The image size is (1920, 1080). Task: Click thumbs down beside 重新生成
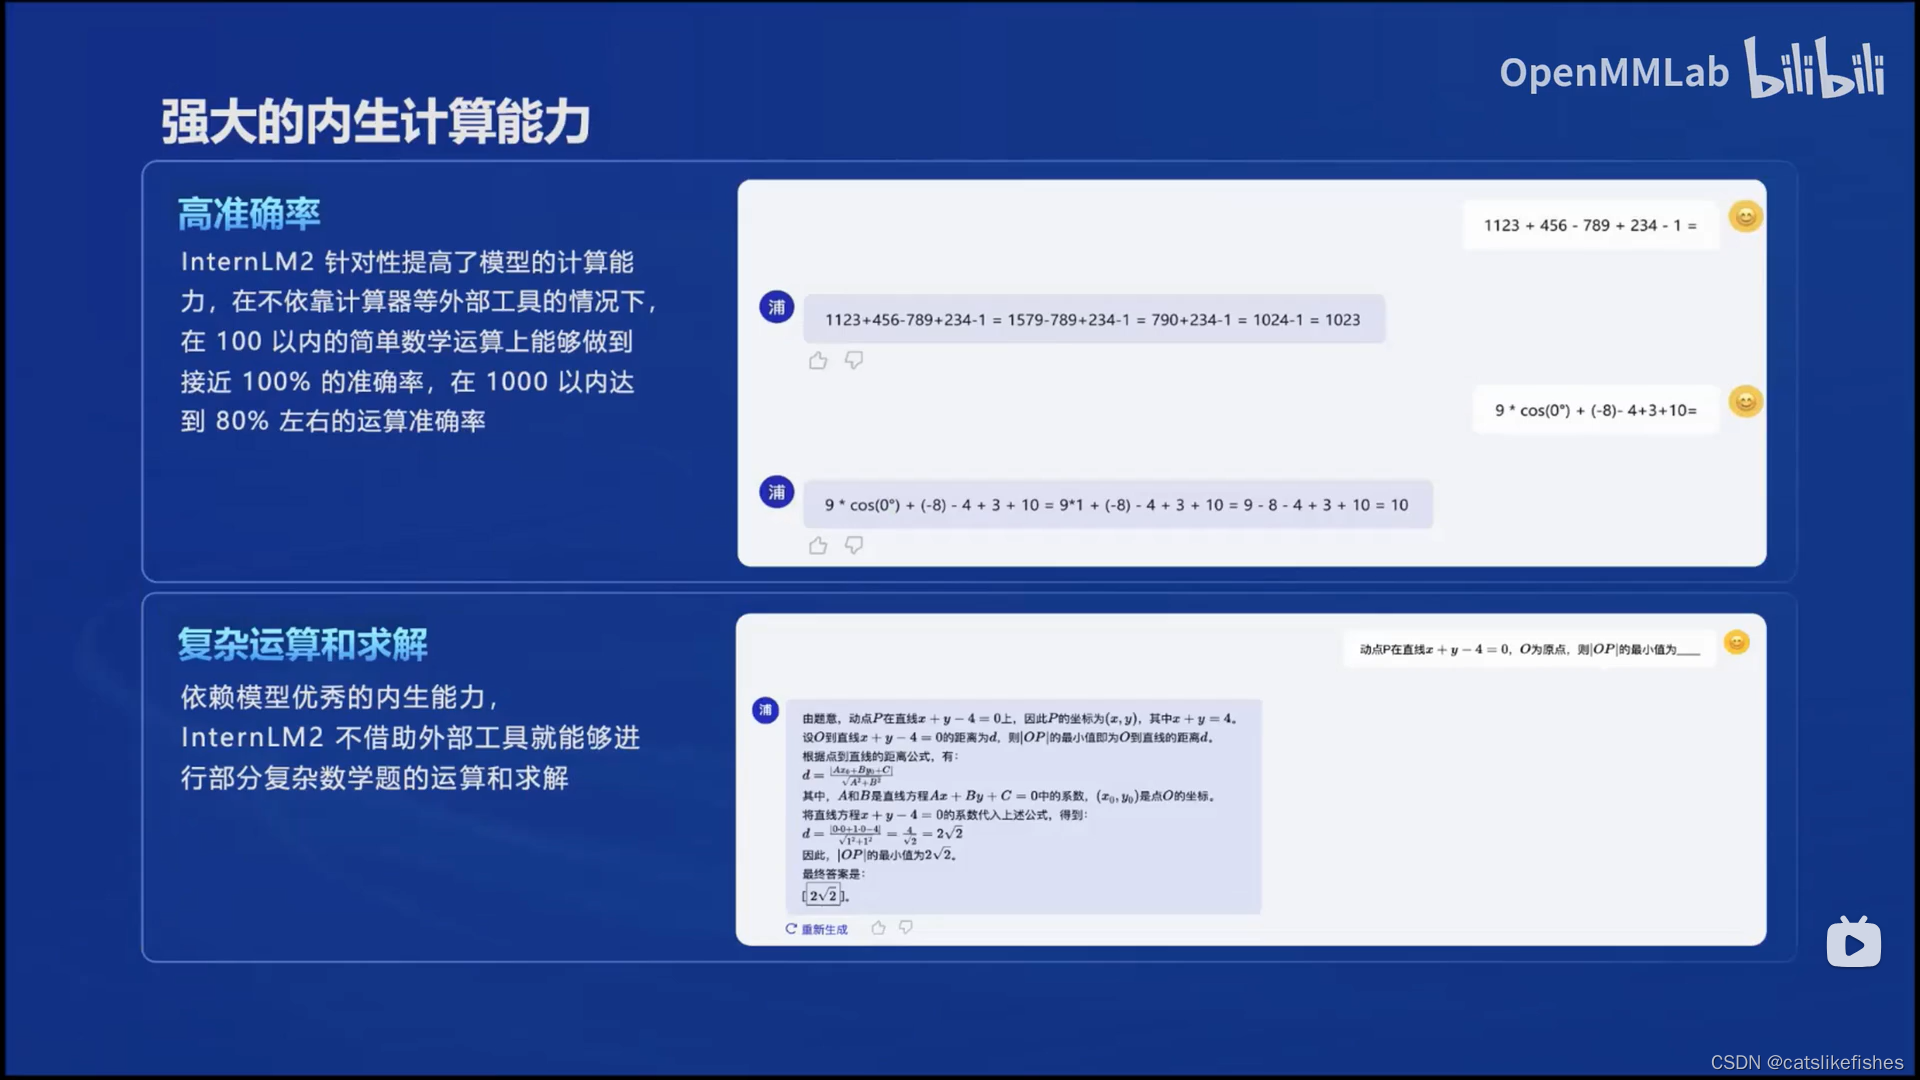coord(906,928)
